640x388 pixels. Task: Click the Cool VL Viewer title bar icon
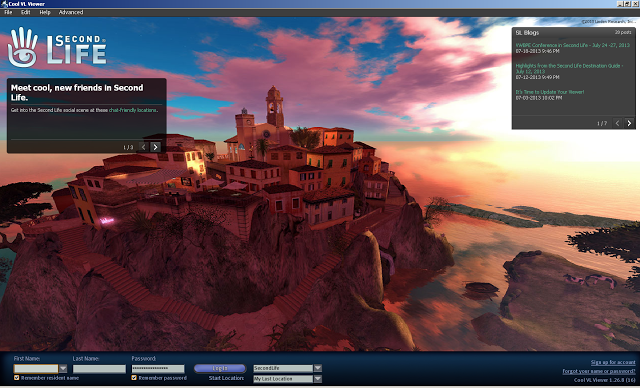click(x=4, y=4)
